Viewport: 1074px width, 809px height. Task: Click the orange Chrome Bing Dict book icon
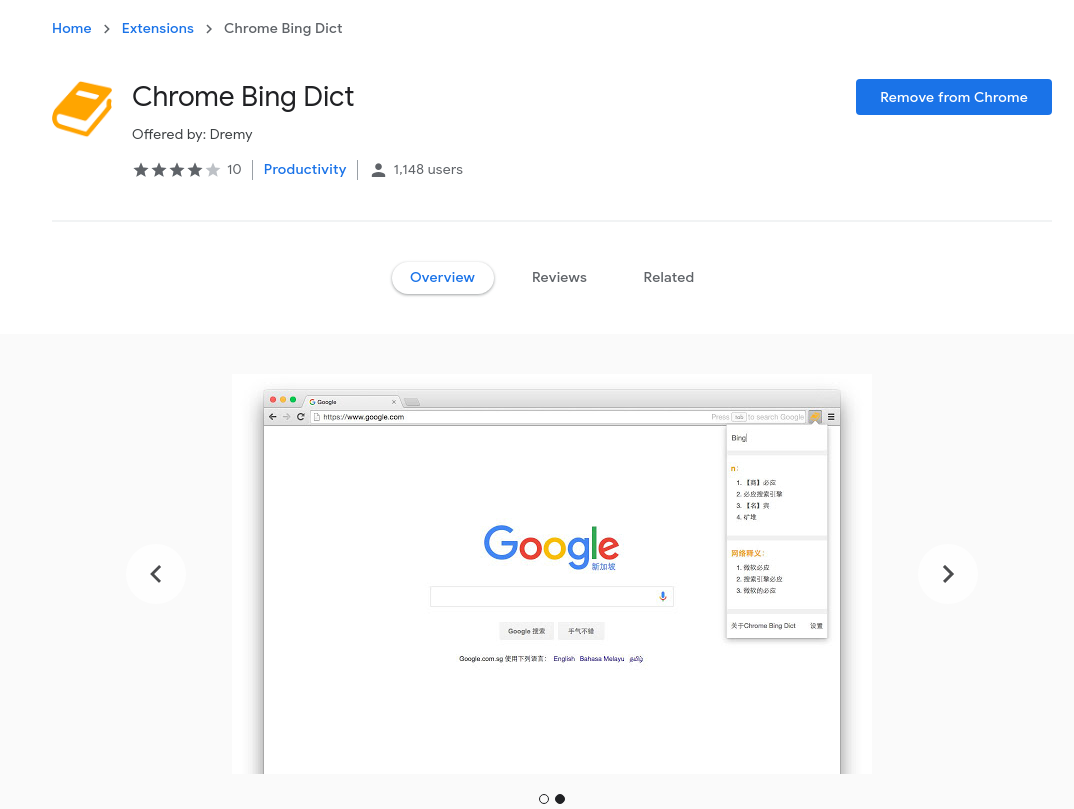tap(82, 108)
